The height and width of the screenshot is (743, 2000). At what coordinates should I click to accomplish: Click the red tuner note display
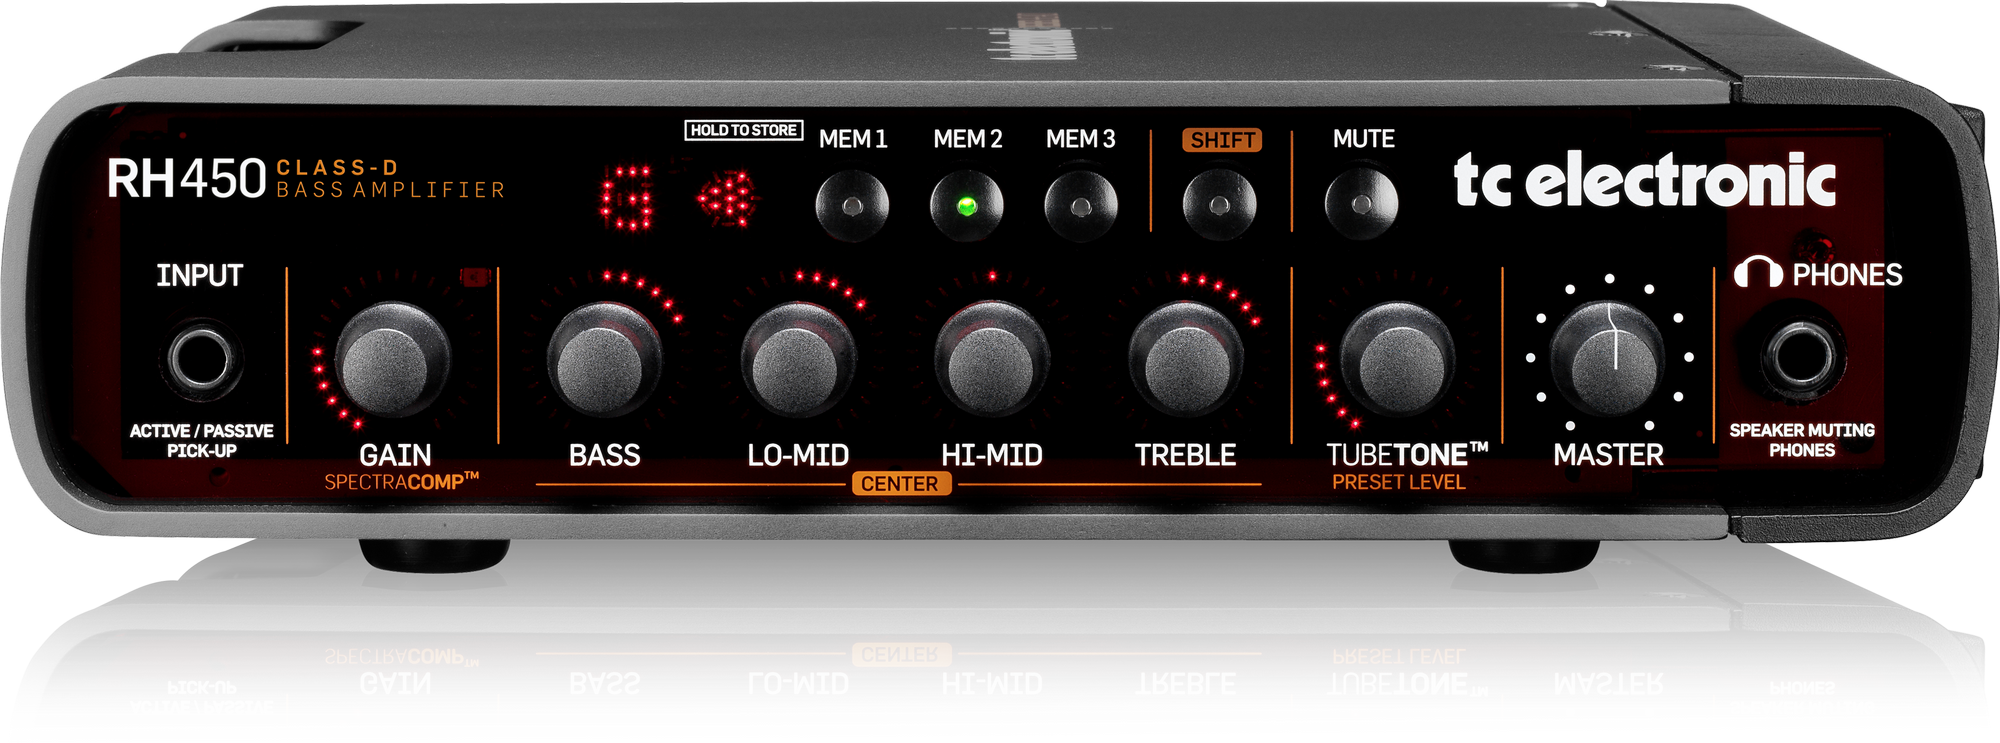click(627, 198)
